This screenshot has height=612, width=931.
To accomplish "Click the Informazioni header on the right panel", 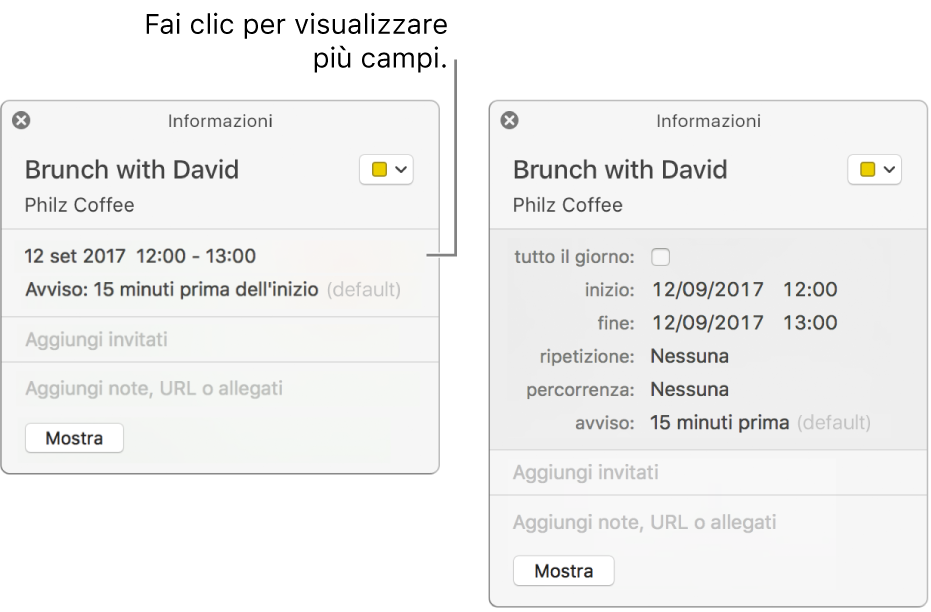I will (708, 121).
